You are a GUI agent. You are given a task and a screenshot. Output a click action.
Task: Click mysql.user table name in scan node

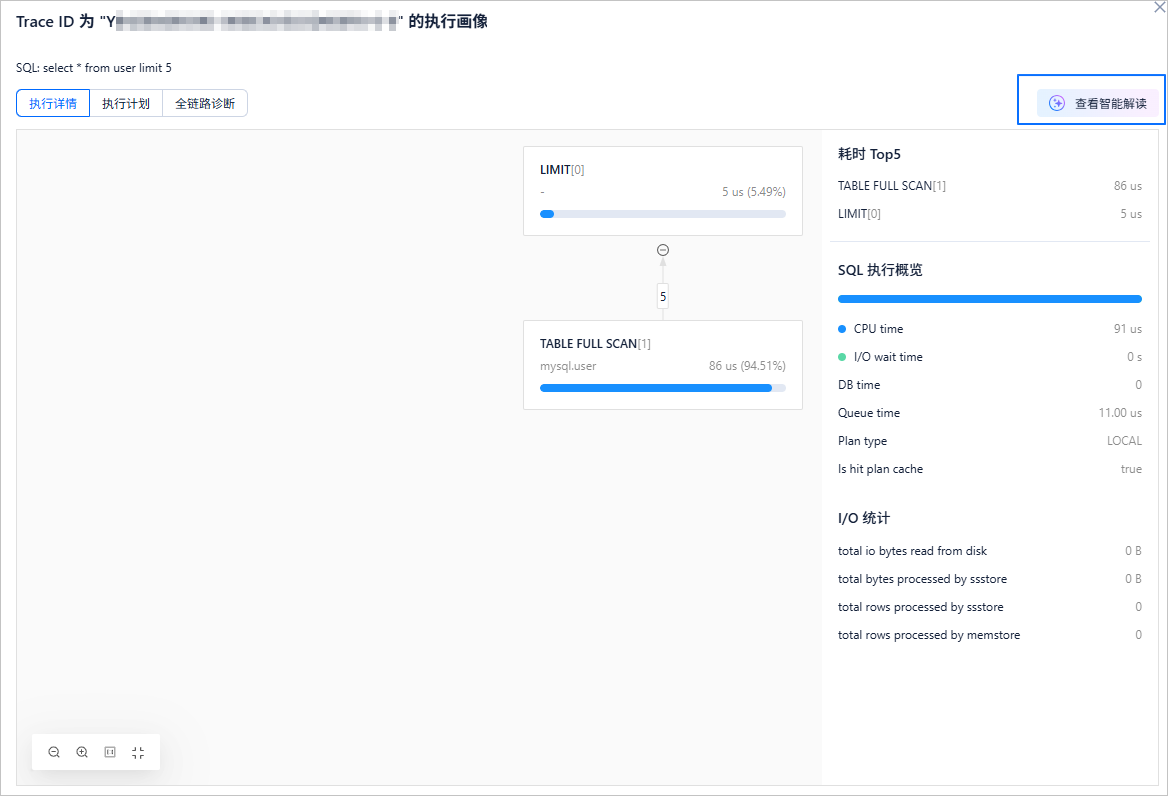tap(568, 366)
